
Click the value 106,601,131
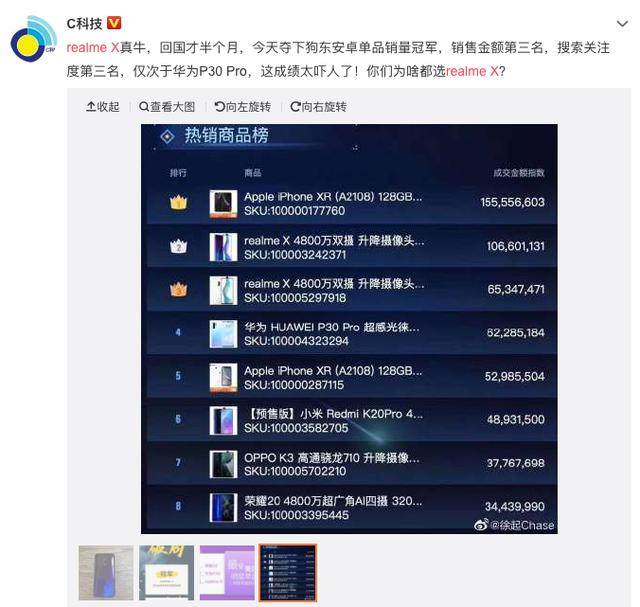click(x=516, y=246)
